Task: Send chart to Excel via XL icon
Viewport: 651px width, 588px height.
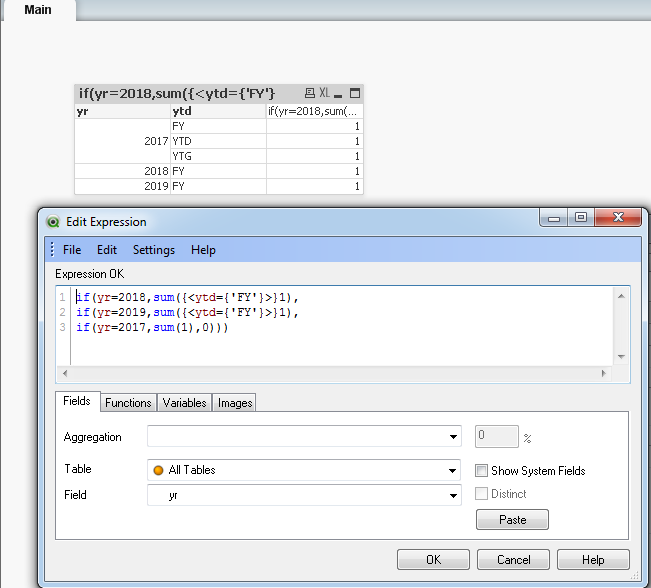Action: pyautogui.click(x=324, y=93)
